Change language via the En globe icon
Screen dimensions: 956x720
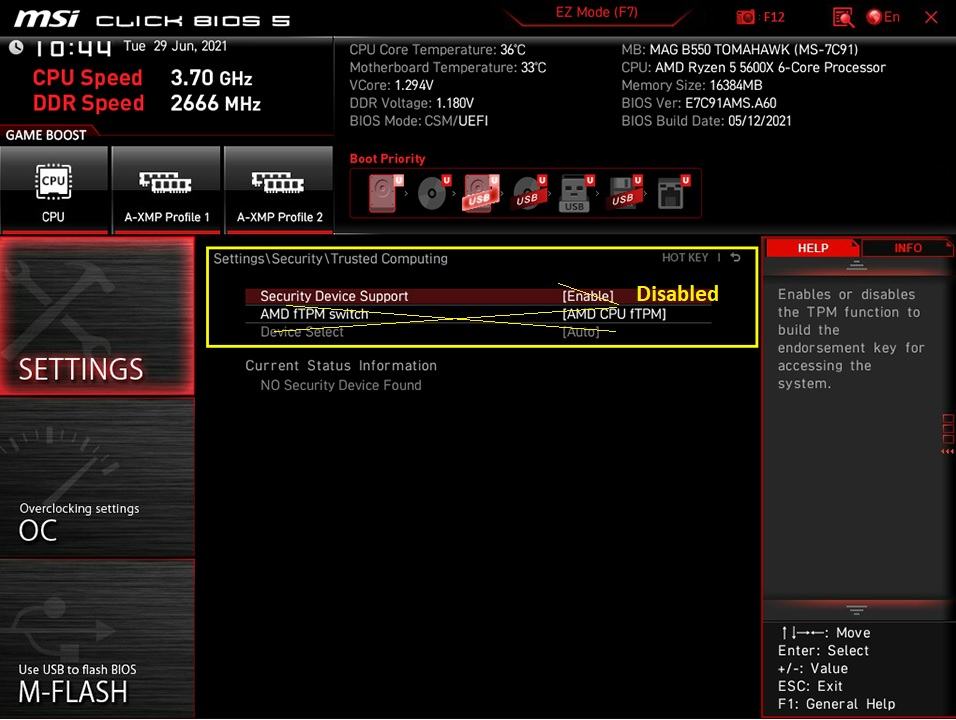(883, 17)
